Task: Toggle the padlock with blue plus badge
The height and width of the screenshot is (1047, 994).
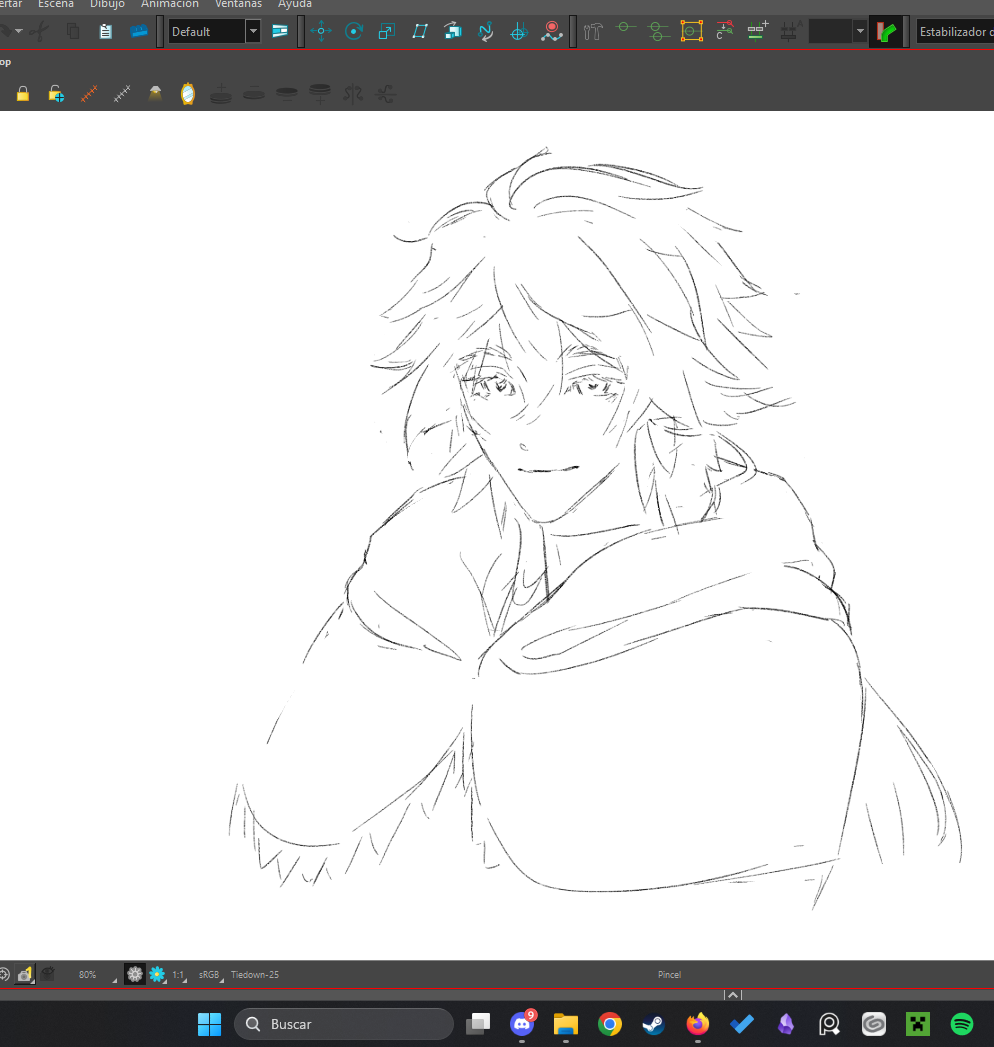Action: [x=56, y=94]
